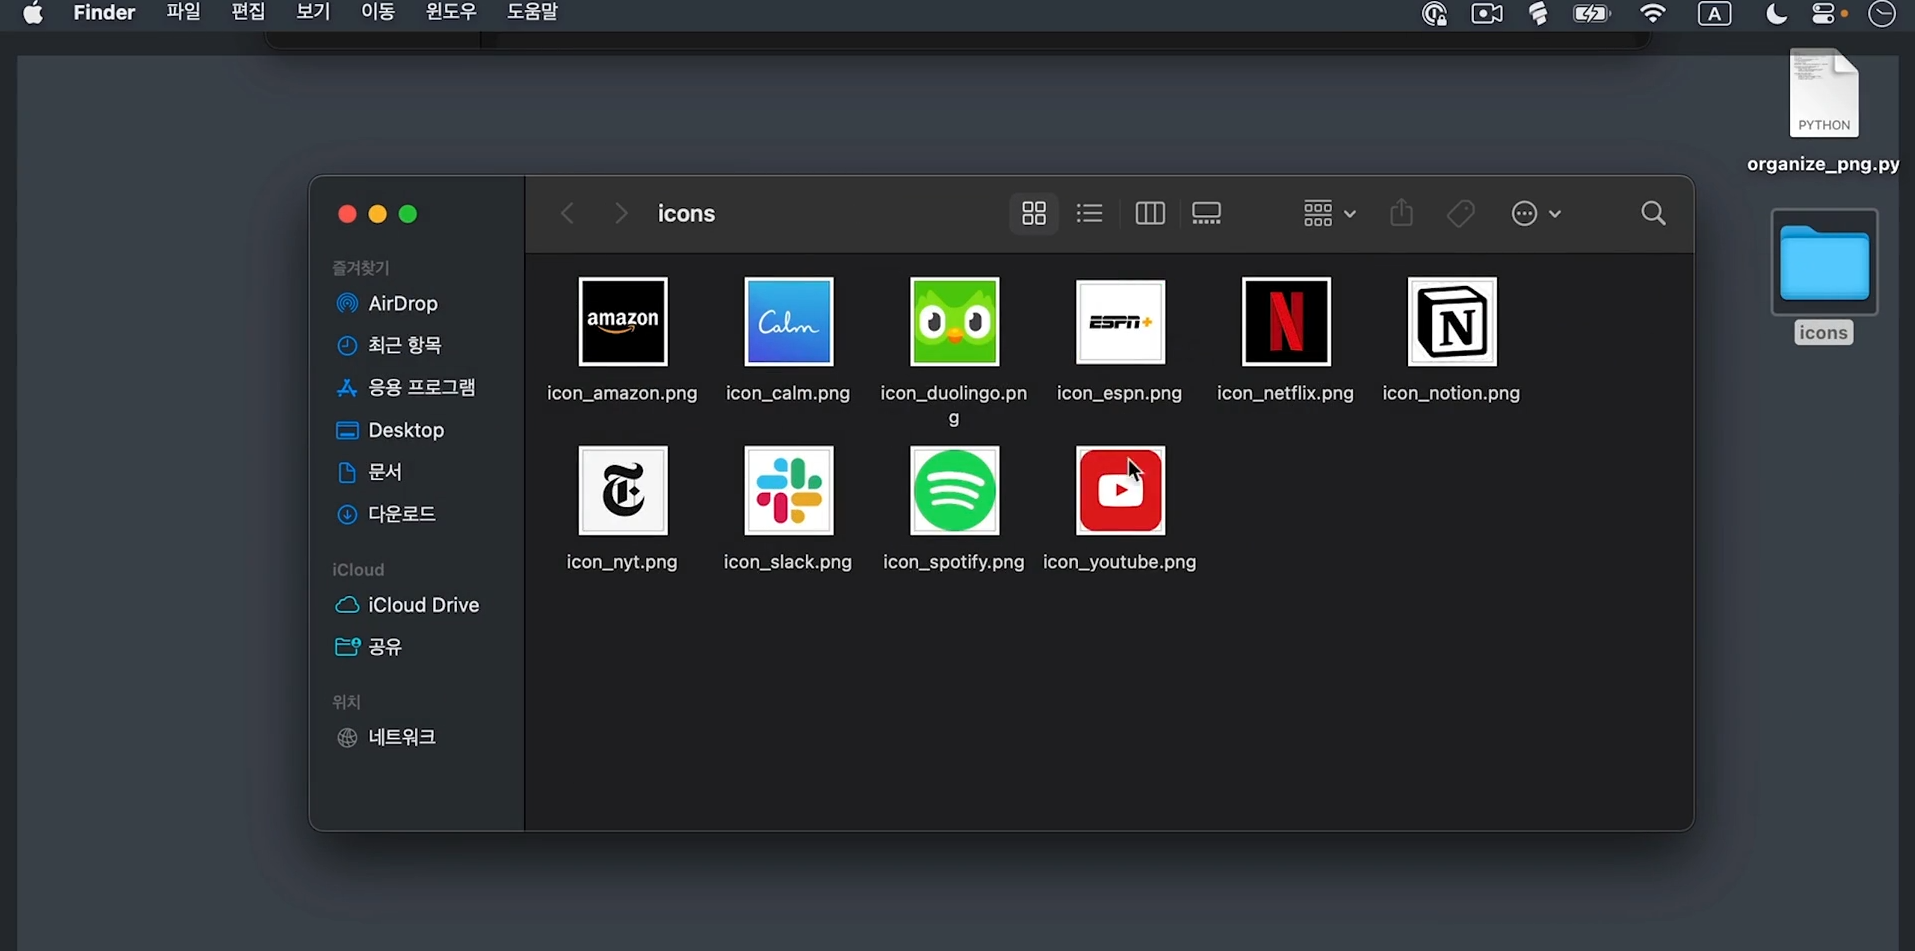The height and width of the screenshot is (951, 1915).
Task: Open the input source menu (A)
Action: point(1715,13)
